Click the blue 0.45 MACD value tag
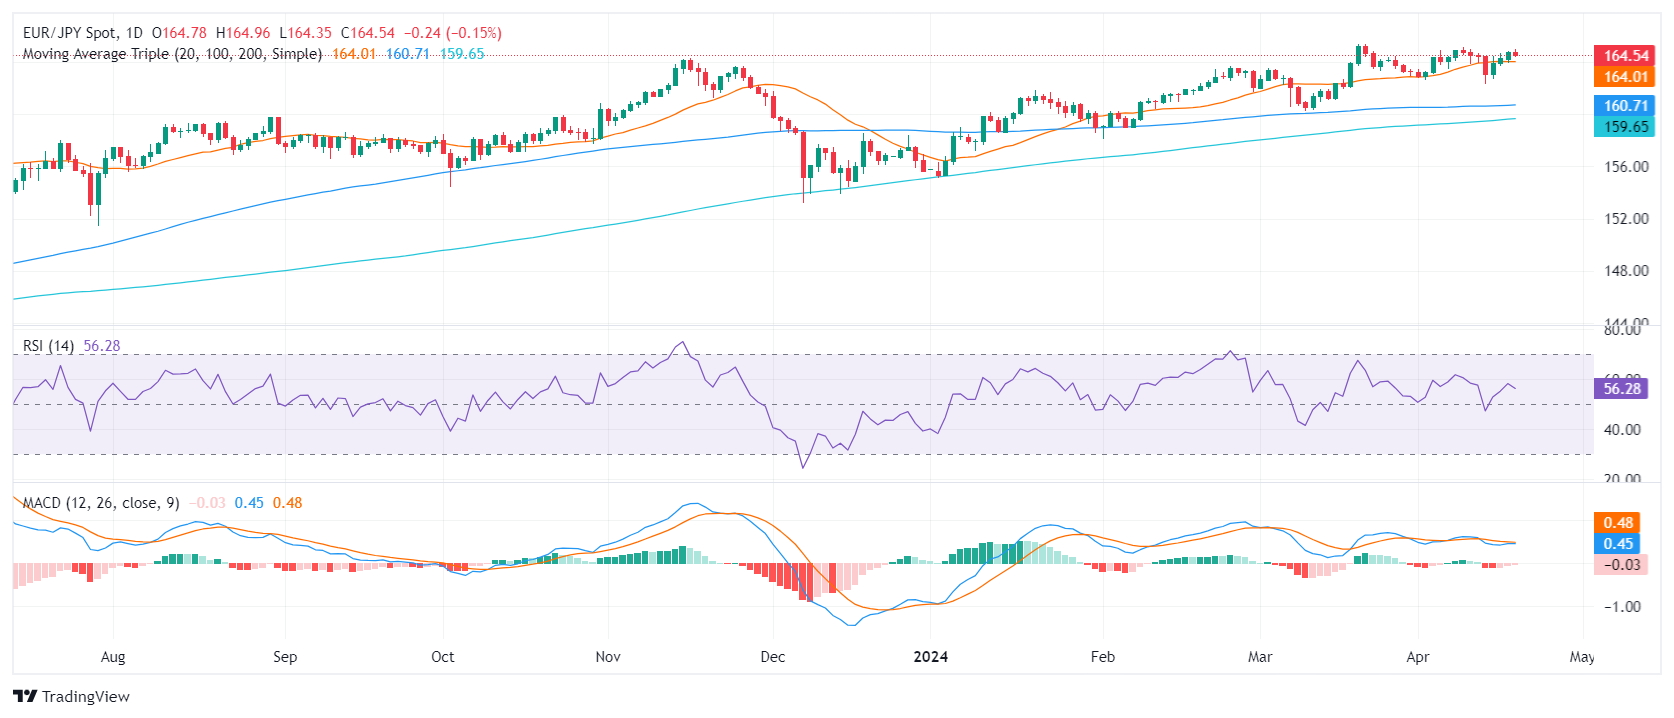The height and width of the screenshot is (718, 1674). pyautogui.click(x=1617, y=544)
